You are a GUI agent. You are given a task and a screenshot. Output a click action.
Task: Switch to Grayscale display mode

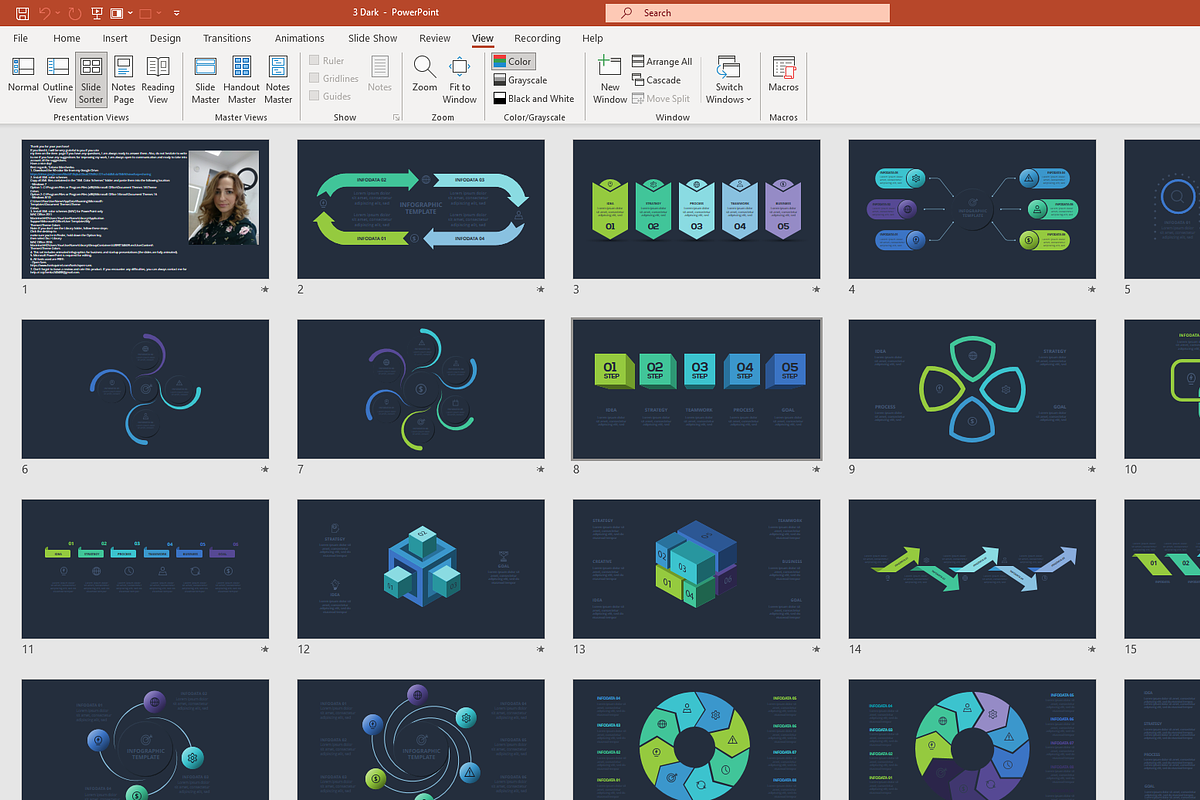click(520, 80)
